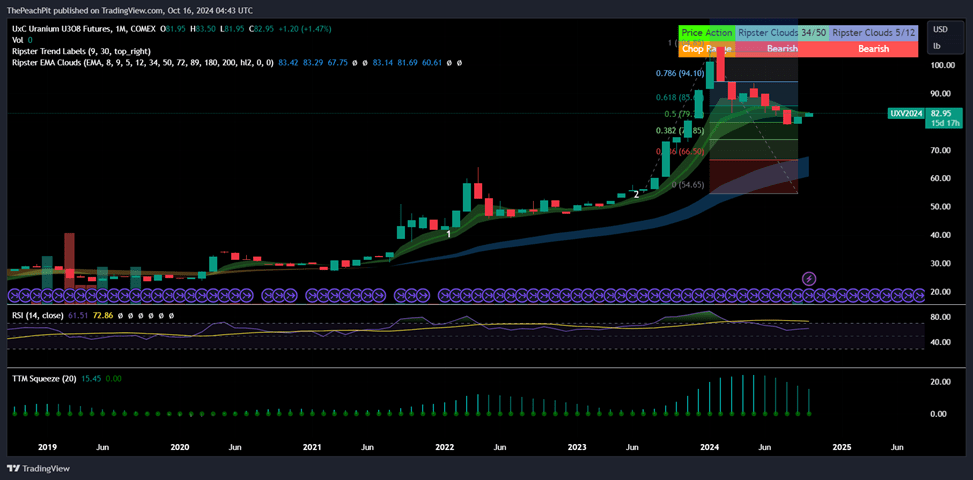The height and width of the screenshot is (480, 973).
Task: Click the 30.00 price axis label
Action: coord(942,264)
